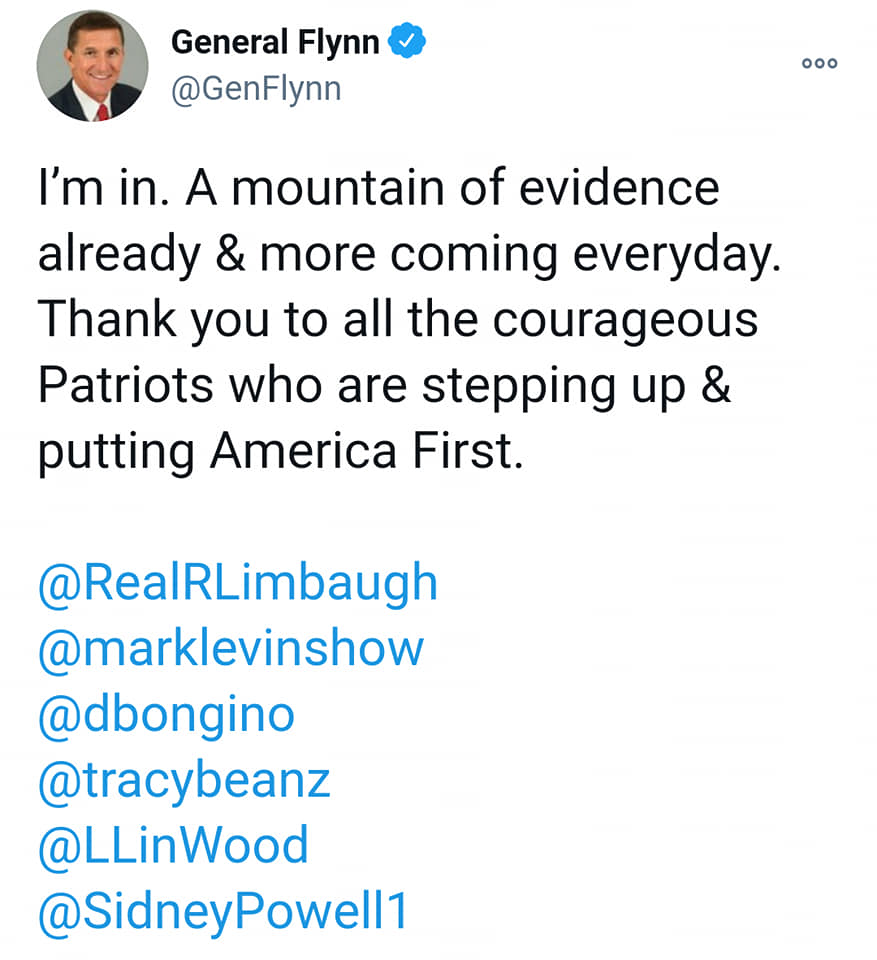
Task: Open the @GenFlynn handle link
Action: click(x=256, y=89)
